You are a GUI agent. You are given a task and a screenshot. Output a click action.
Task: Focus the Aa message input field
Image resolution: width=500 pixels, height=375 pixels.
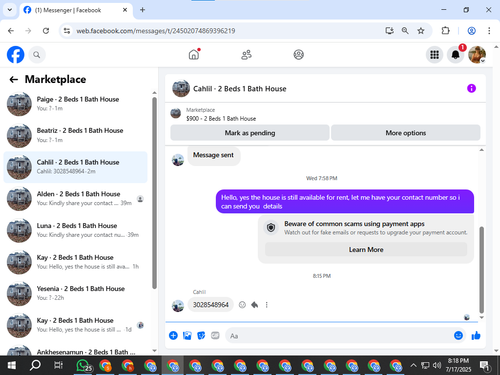point(340,336)
